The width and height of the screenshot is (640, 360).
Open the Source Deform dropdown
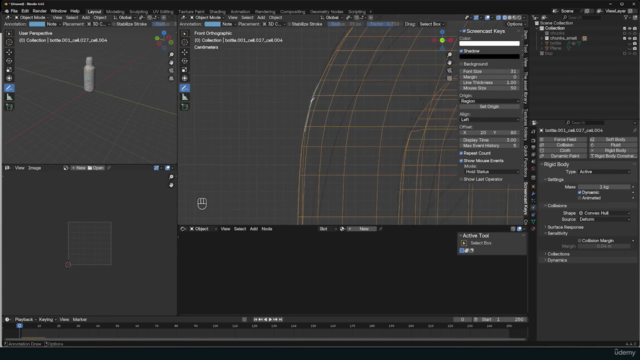pyautogui.click(x=604, y=219)
